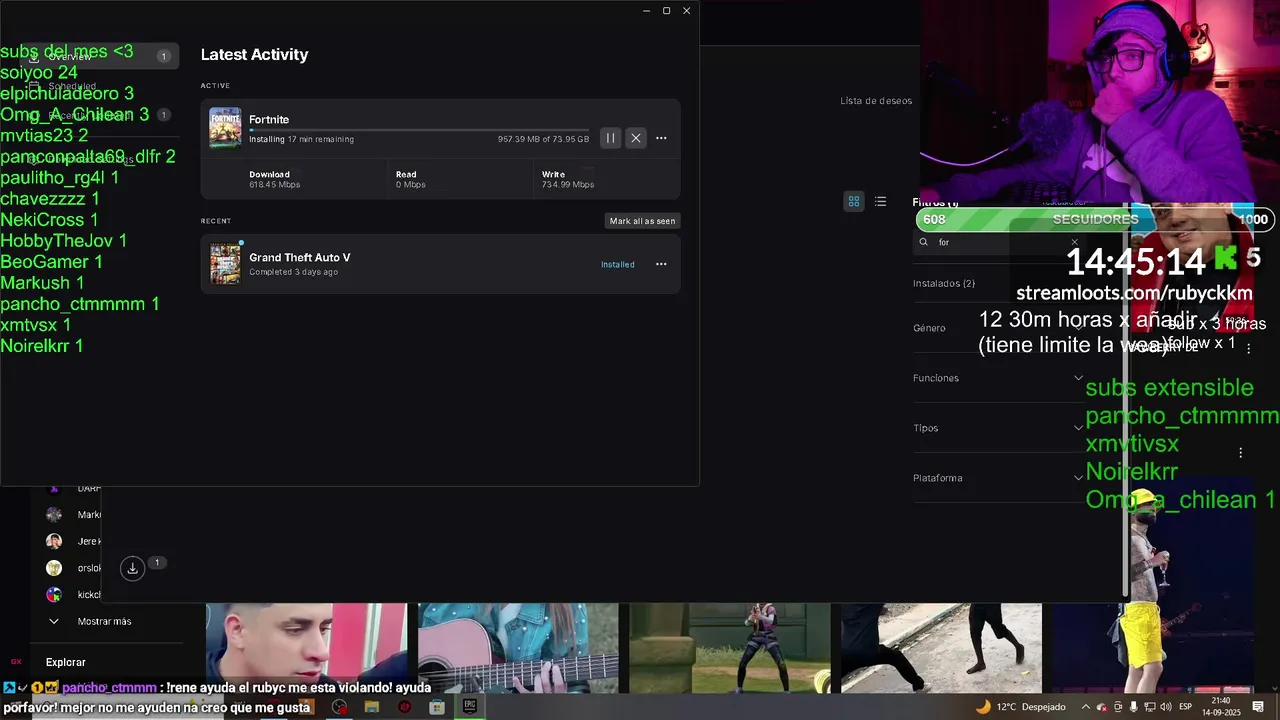
Task: Click the Grand Theft Auto V cover thumbnail
Action: point(225,264)
